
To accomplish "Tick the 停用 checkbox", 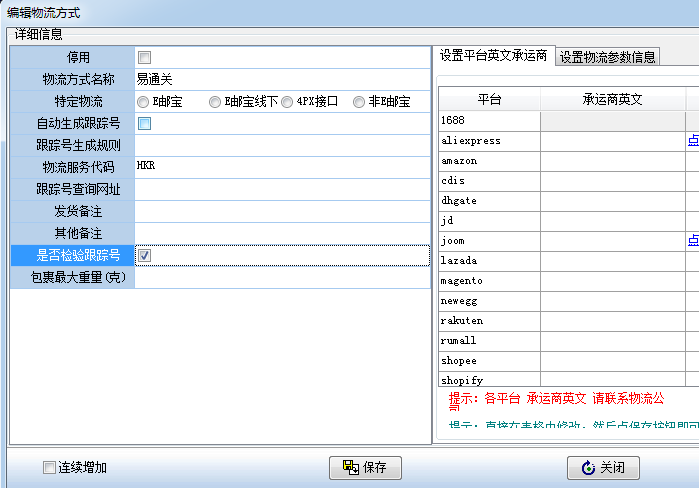I will (x=144, y=57).
